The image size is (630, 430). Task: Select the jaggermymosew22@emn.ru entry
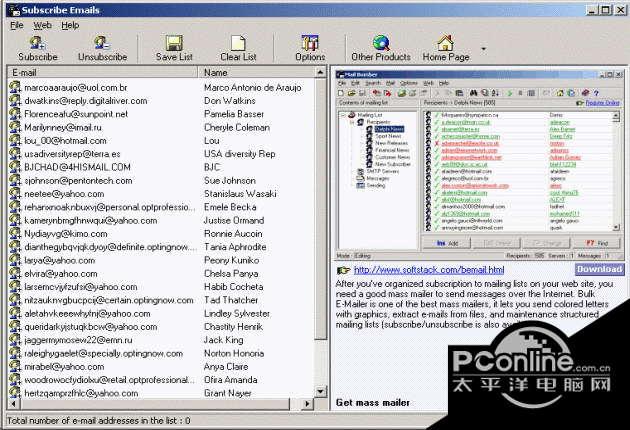tap(78, 340)
